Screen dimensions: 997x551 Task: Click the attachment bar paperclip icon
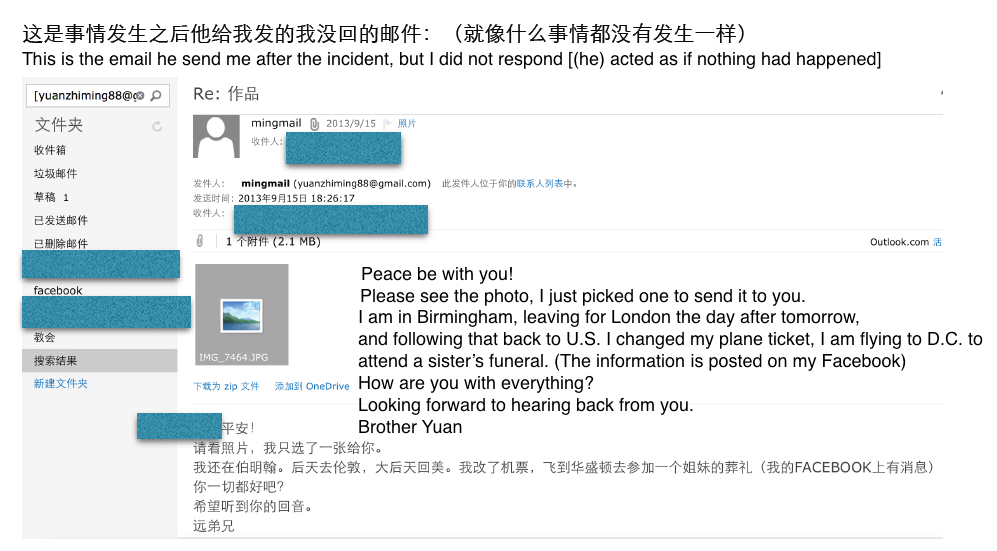pos(200,241)
